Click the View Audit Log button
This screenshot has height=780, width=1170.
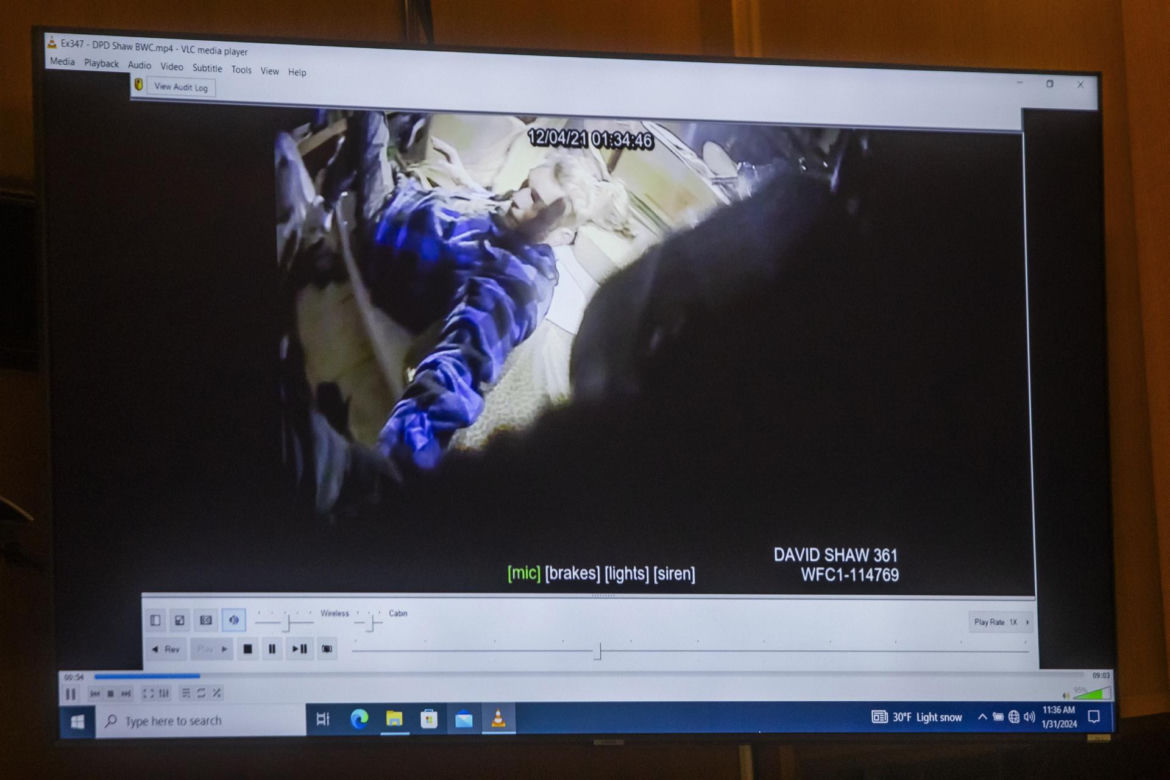point(181,87)
